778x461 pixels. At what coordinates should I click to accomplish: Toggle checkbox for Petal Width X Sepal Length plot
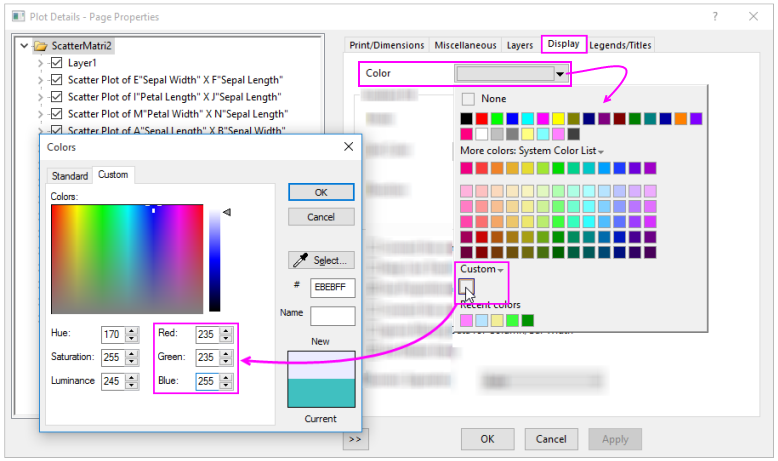point(57,114)
